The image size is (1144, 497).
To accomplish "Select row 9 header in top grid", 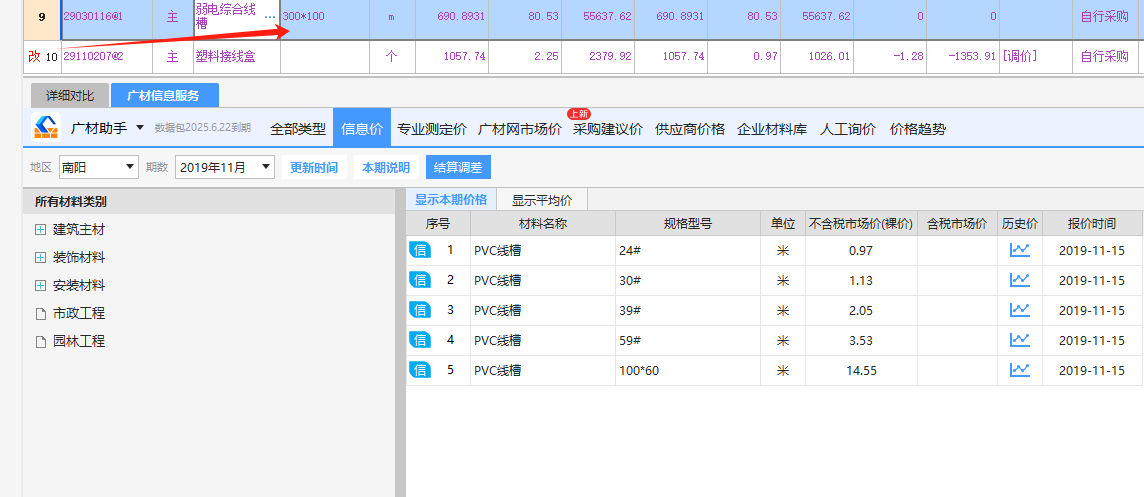I will [x=42, y=17].
